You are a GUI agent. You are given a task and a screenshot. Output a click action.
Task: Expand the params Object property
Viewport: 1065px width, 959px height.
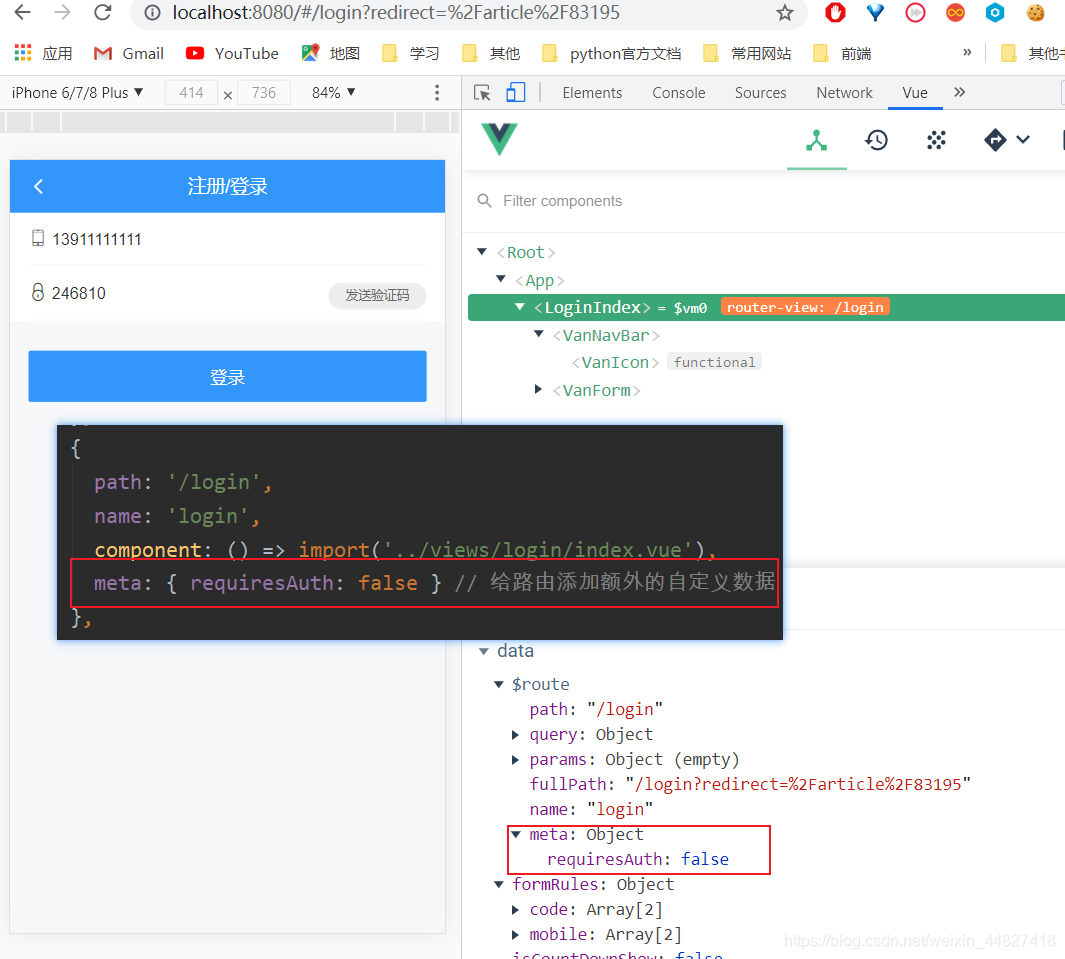[516, 760]
